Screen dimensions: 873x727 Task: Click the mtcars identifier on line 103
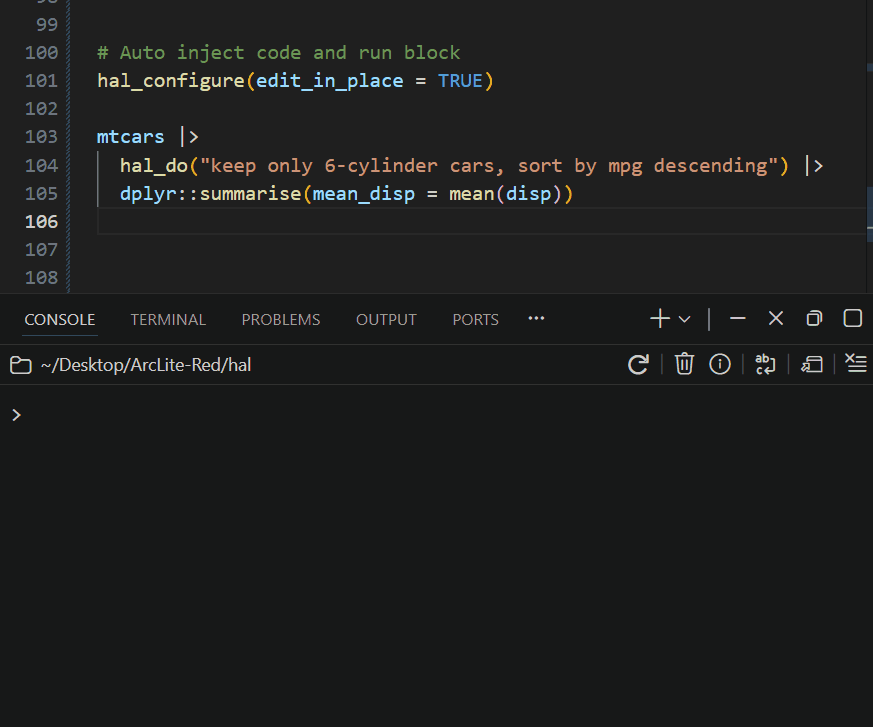(131, 137)
